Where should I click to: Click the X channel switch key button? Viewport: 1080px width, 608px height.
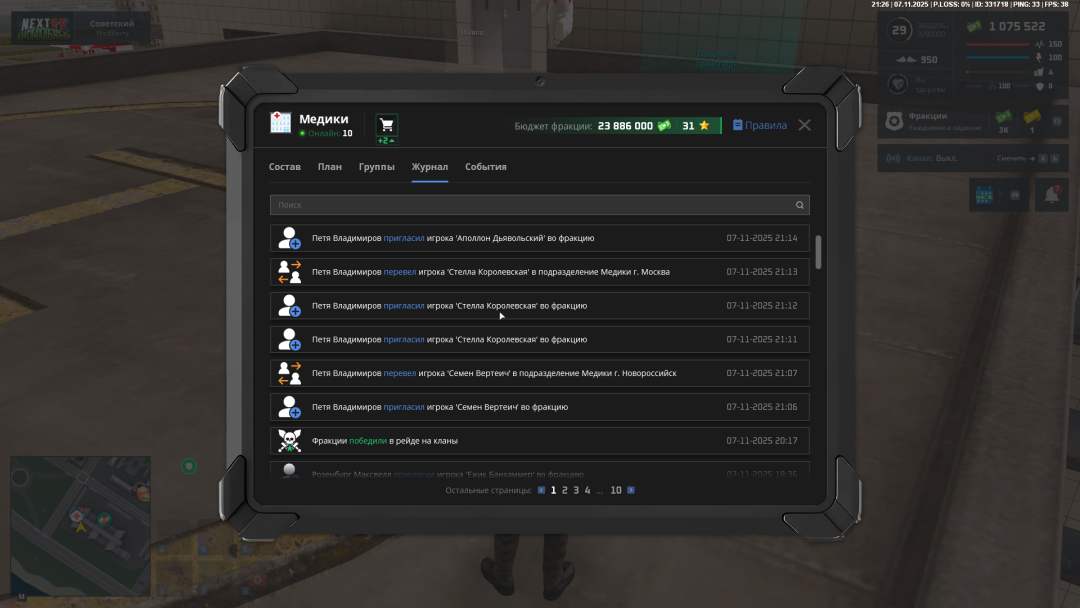1043,158
